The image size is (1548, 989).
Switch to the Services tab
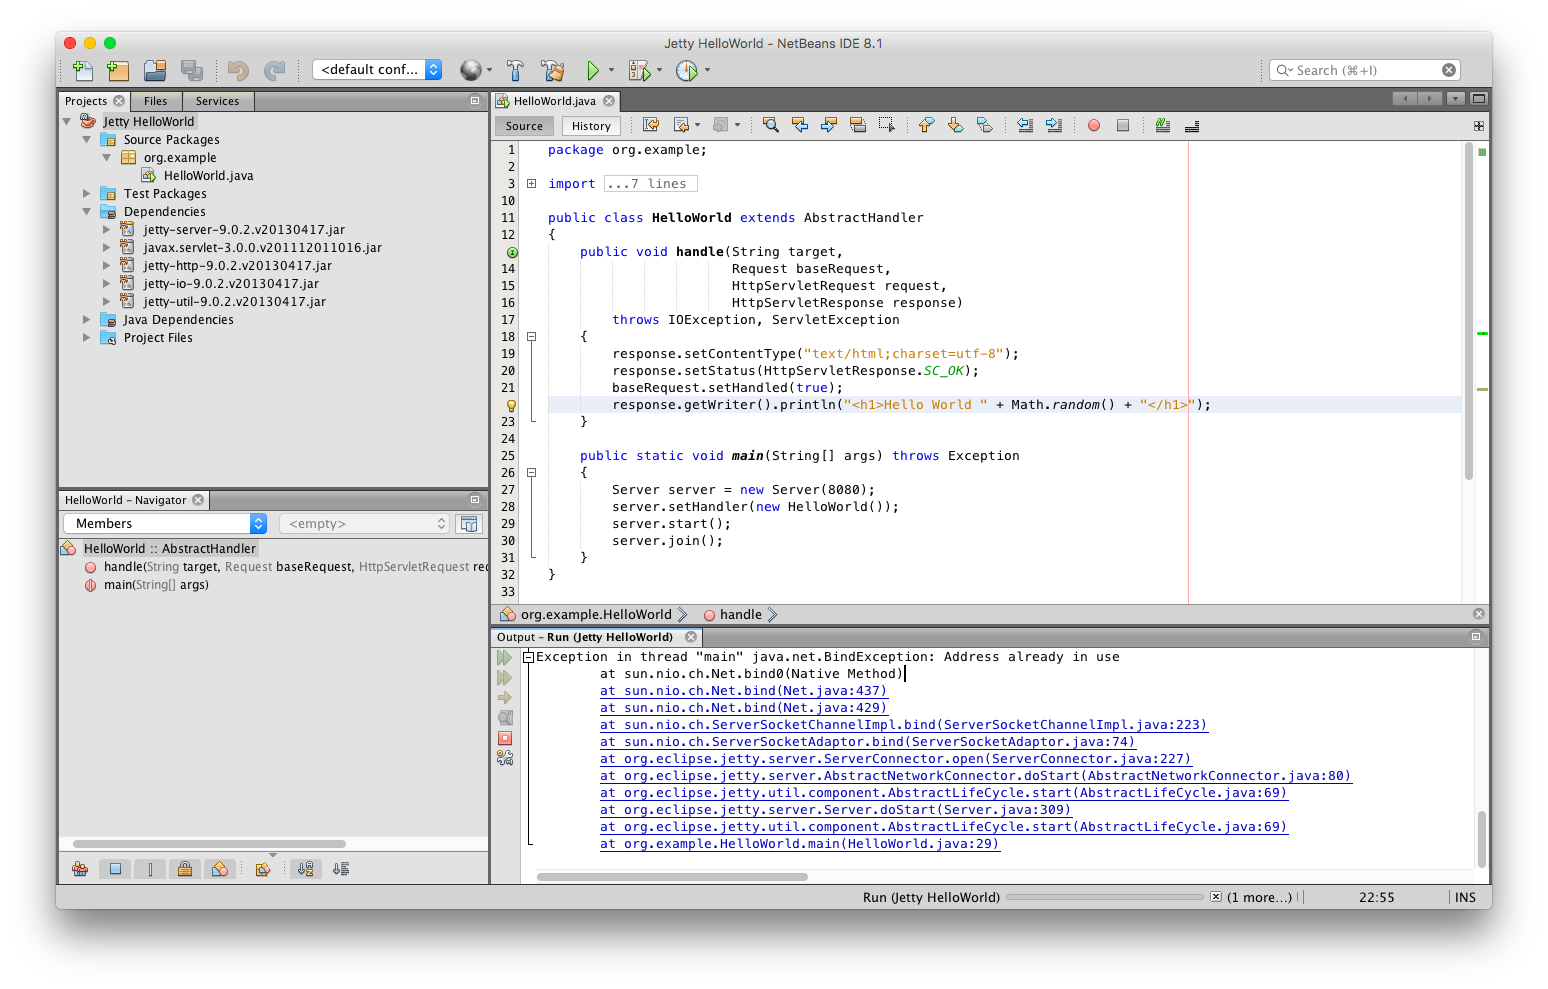click(217, 101)
